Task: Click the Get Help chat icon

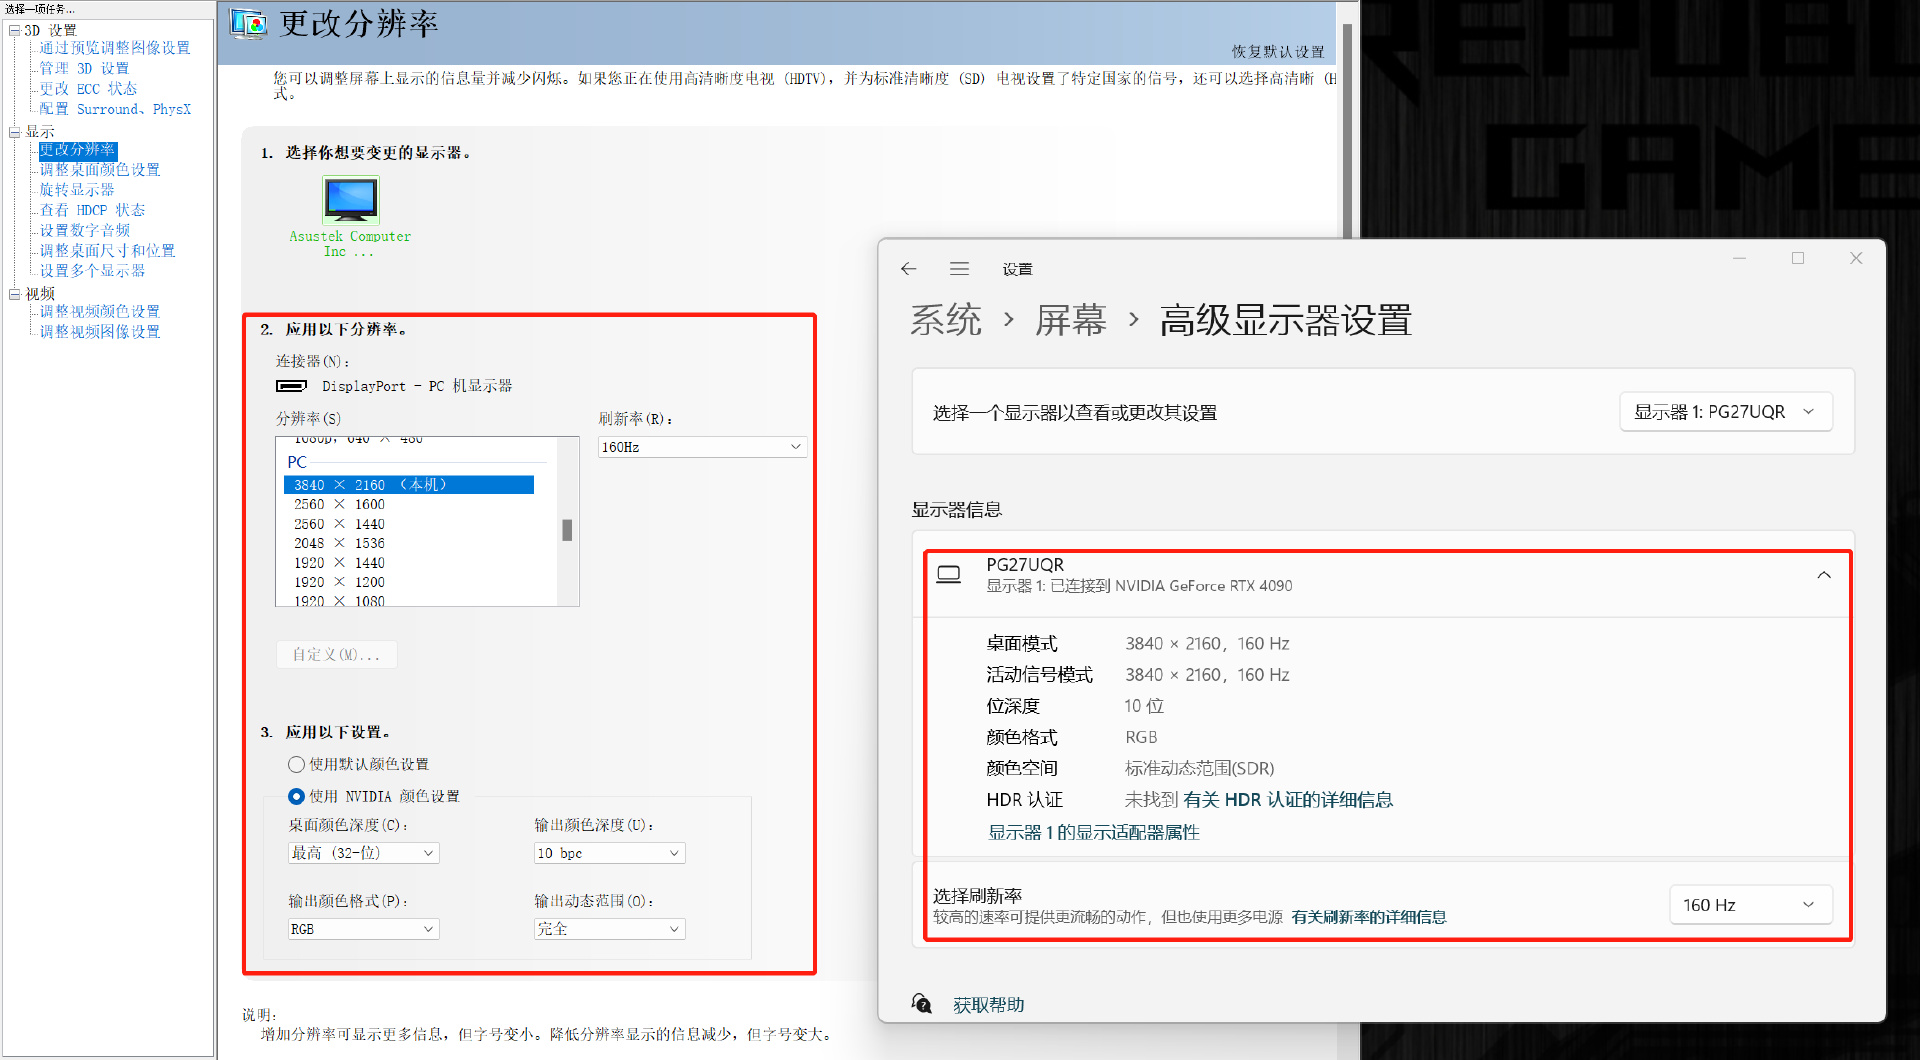Action: tap(922, 1003)
